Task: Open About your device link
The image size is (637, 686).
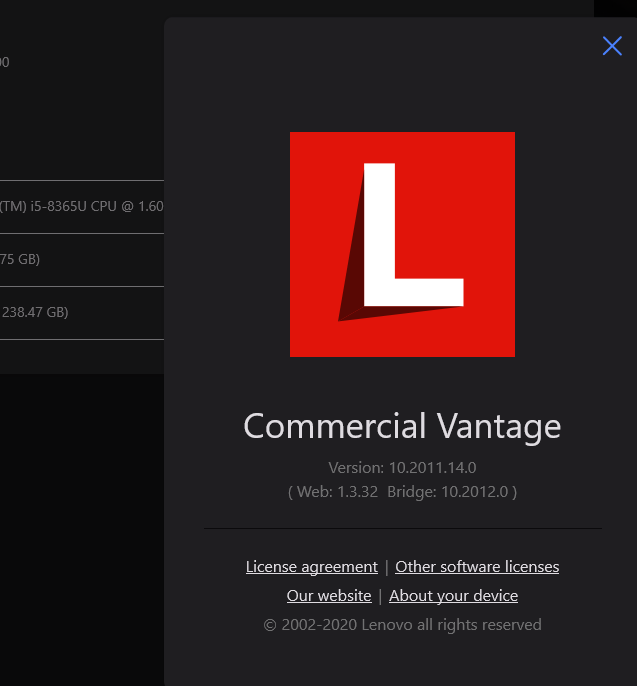Action: (x=453, y=595)
